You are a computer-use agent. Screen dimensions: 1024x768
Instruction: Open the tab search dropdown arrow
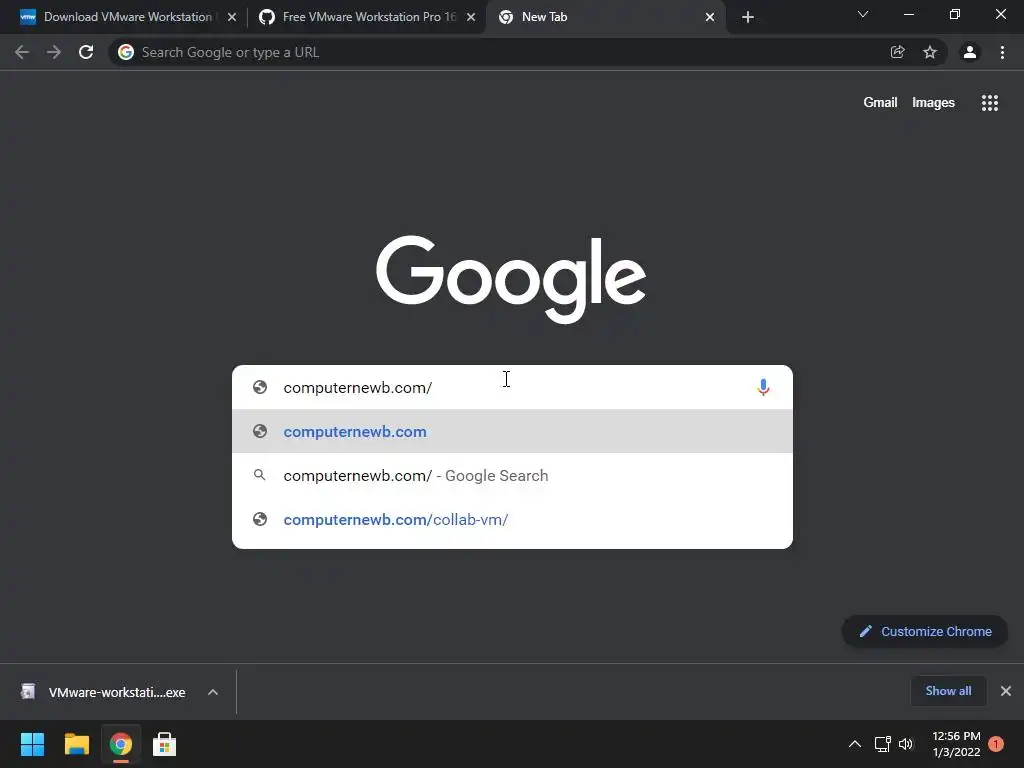863,14
